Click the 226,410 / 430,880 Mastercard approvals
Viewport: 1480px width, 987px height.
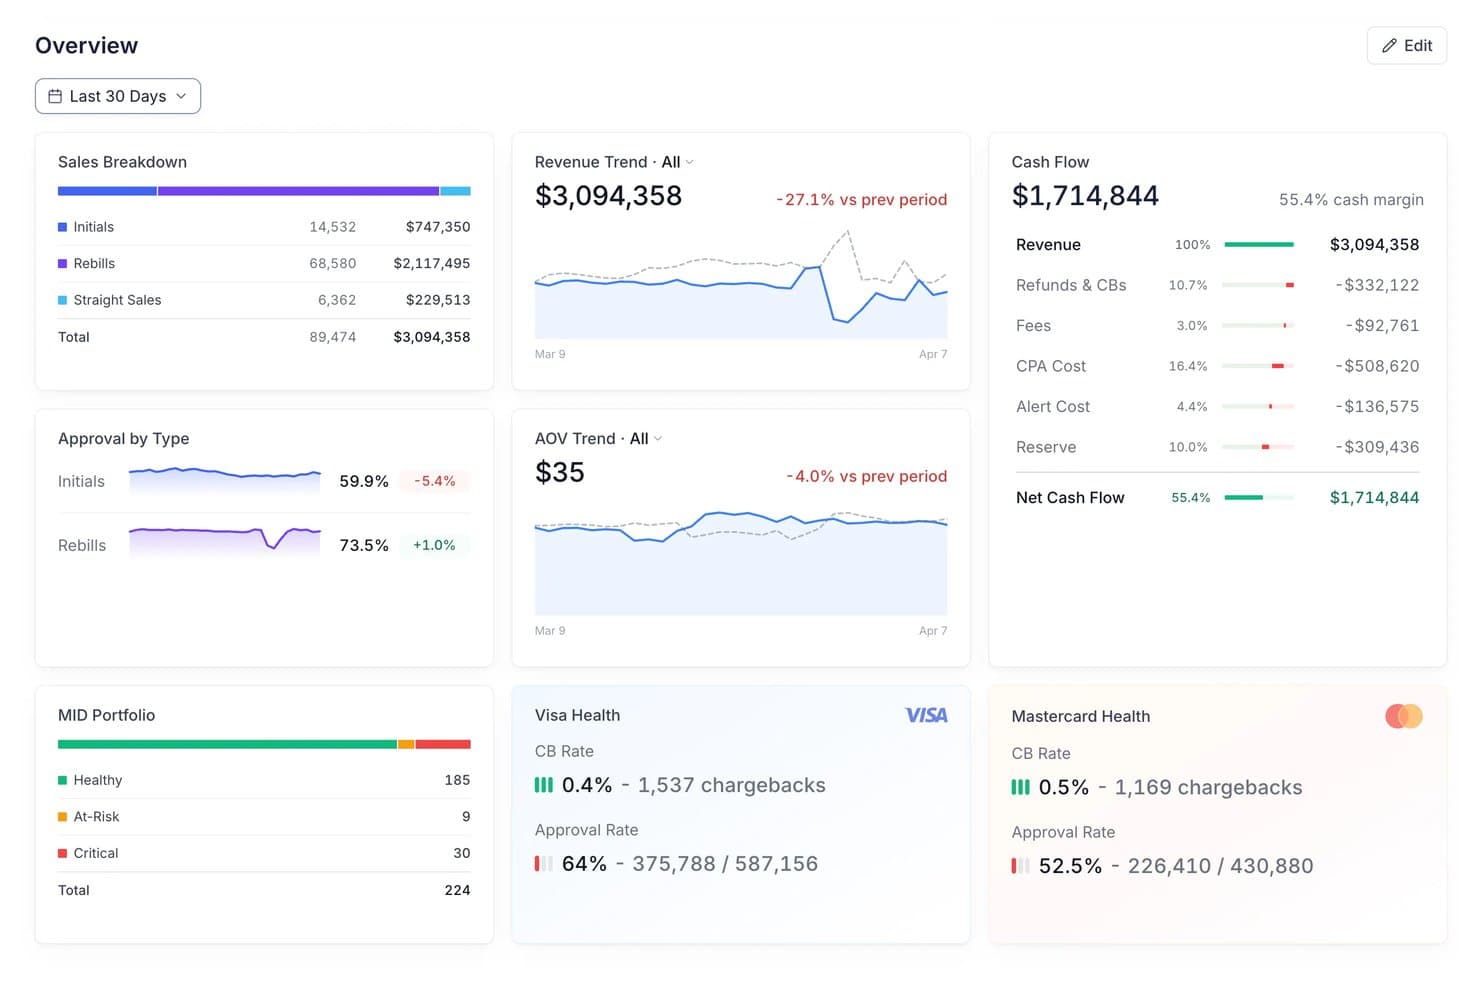(1221, 866)
